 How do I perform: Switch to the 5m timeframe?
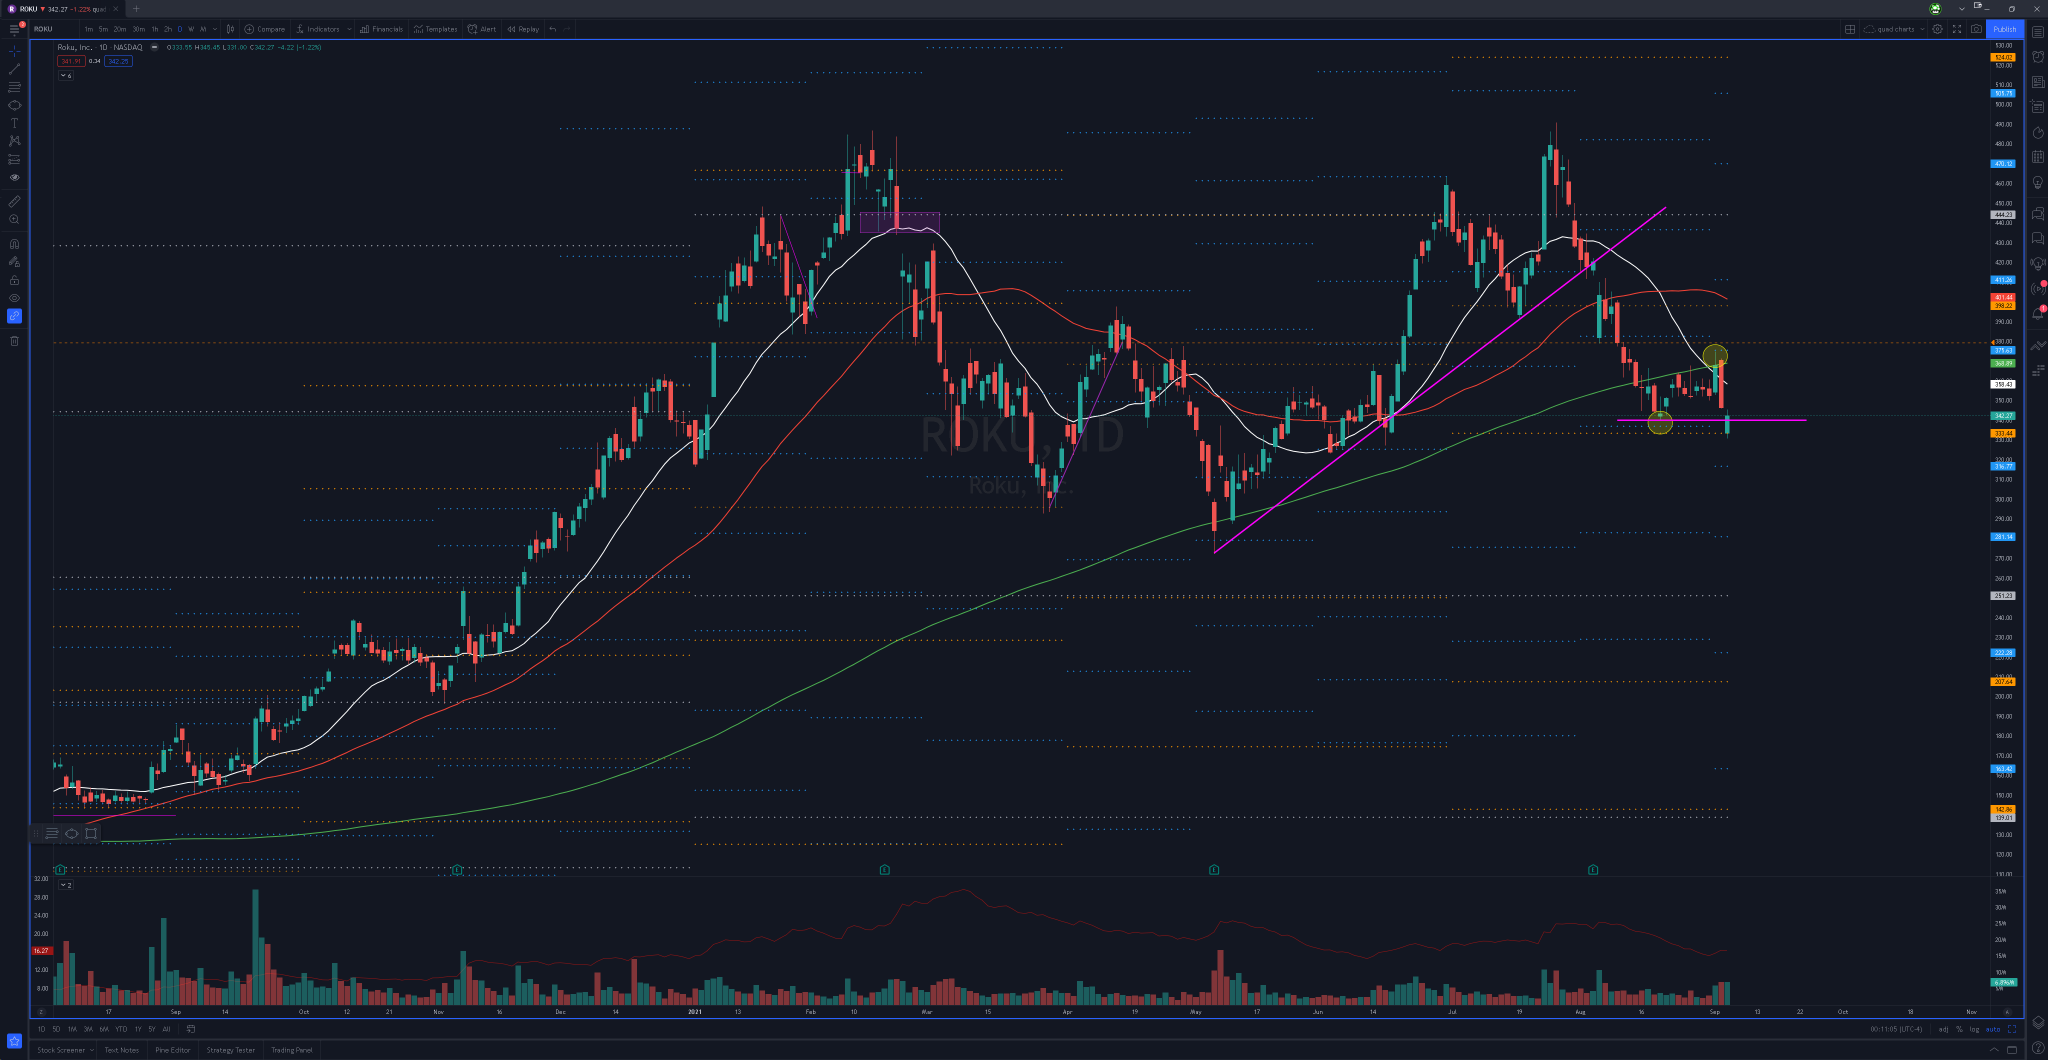[x=103, y=29]
